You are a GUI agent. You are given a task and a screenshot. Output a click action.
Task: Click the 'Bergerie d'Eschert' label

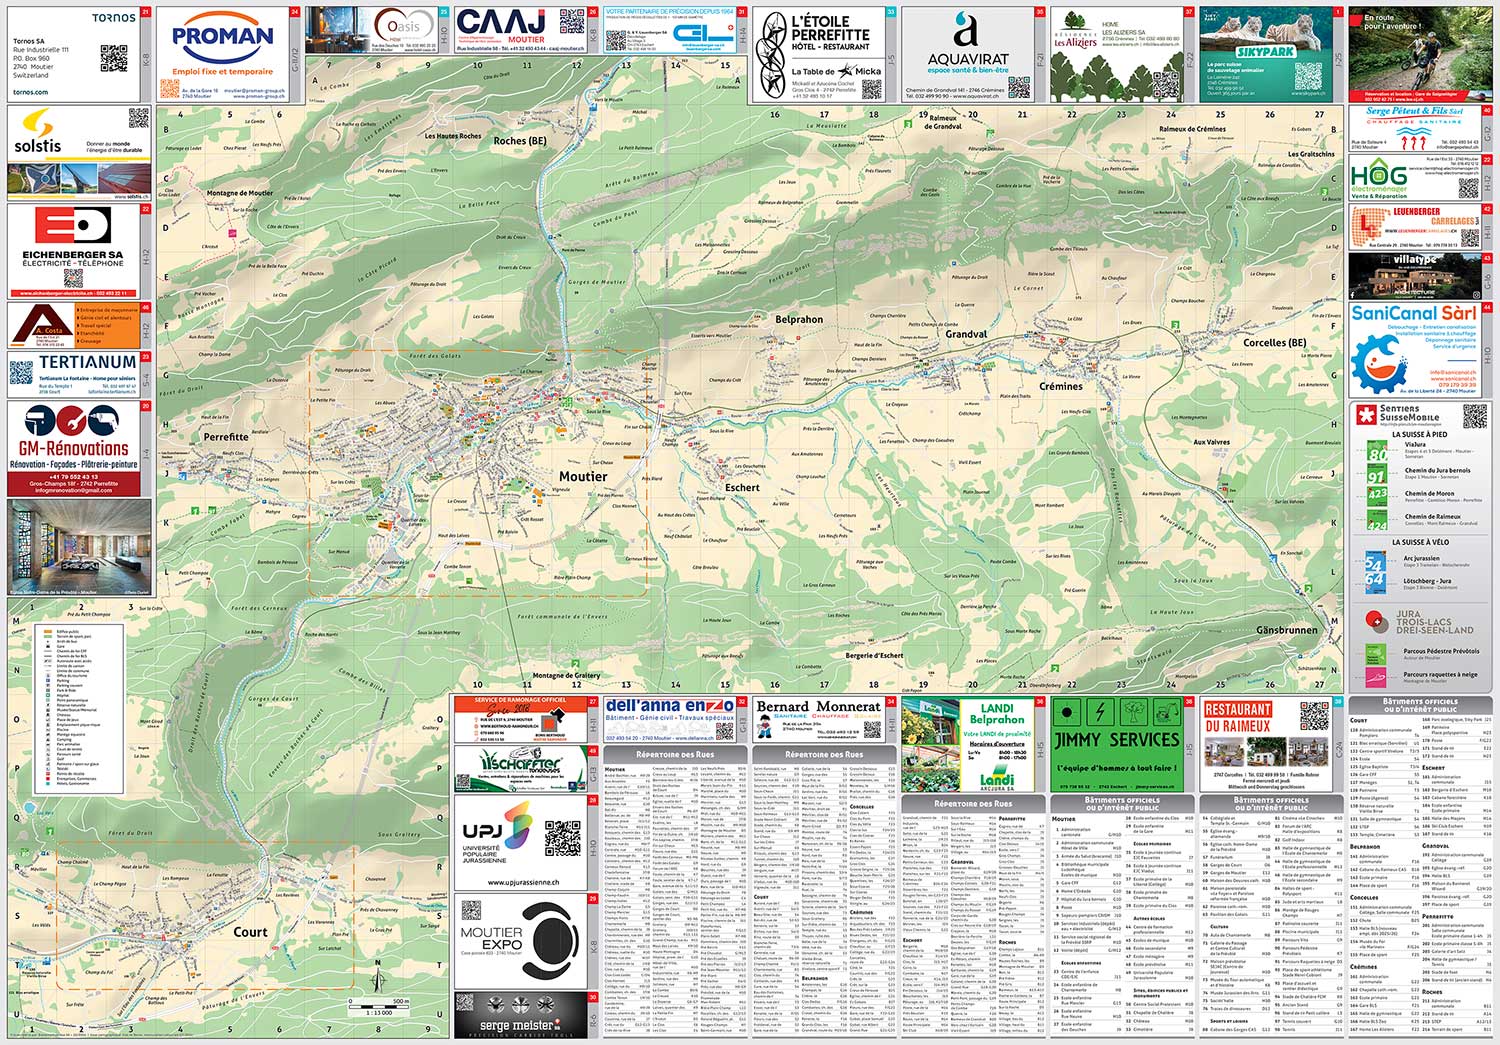(874, 656)
